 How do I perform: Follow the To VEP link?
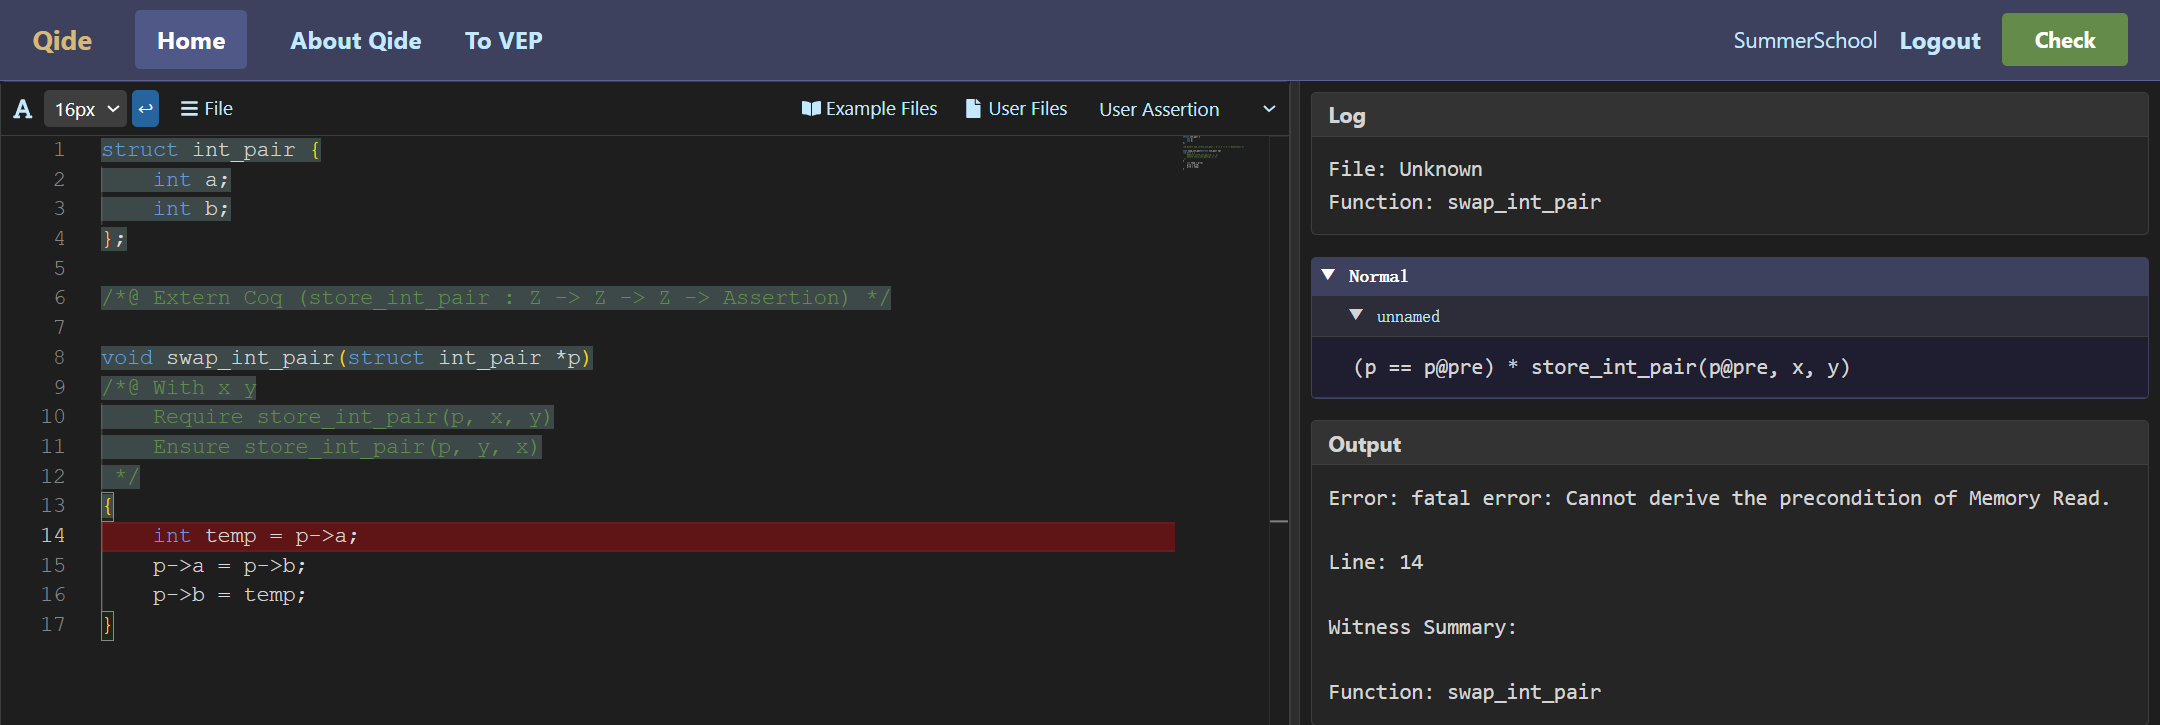coord(504,40)
